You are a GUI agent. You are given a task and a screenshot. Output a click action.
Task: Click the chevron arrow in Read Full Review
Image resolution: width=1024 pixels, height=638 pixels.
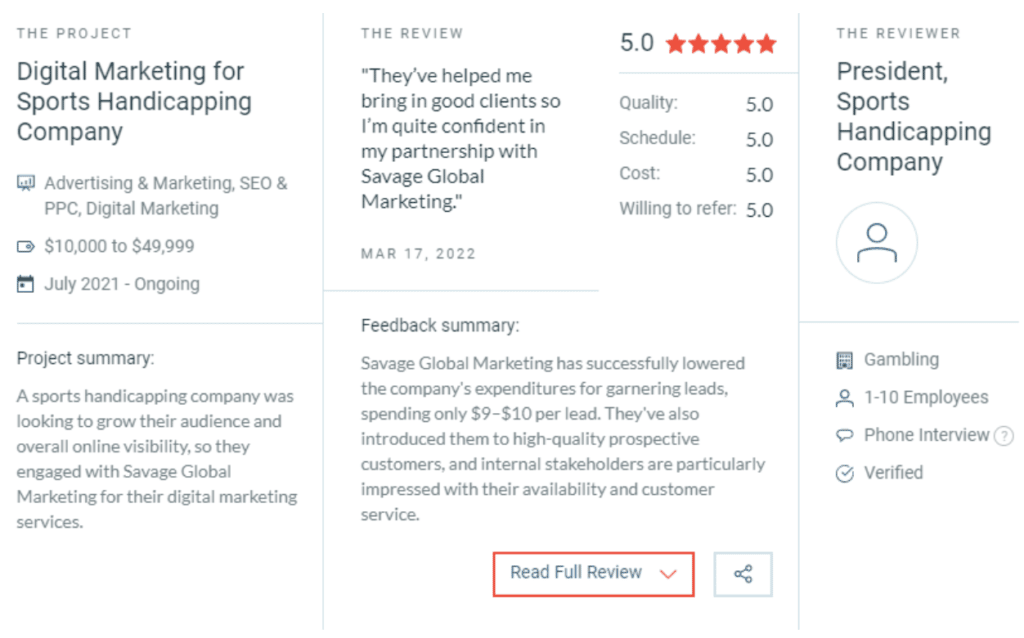pos(667,574)
